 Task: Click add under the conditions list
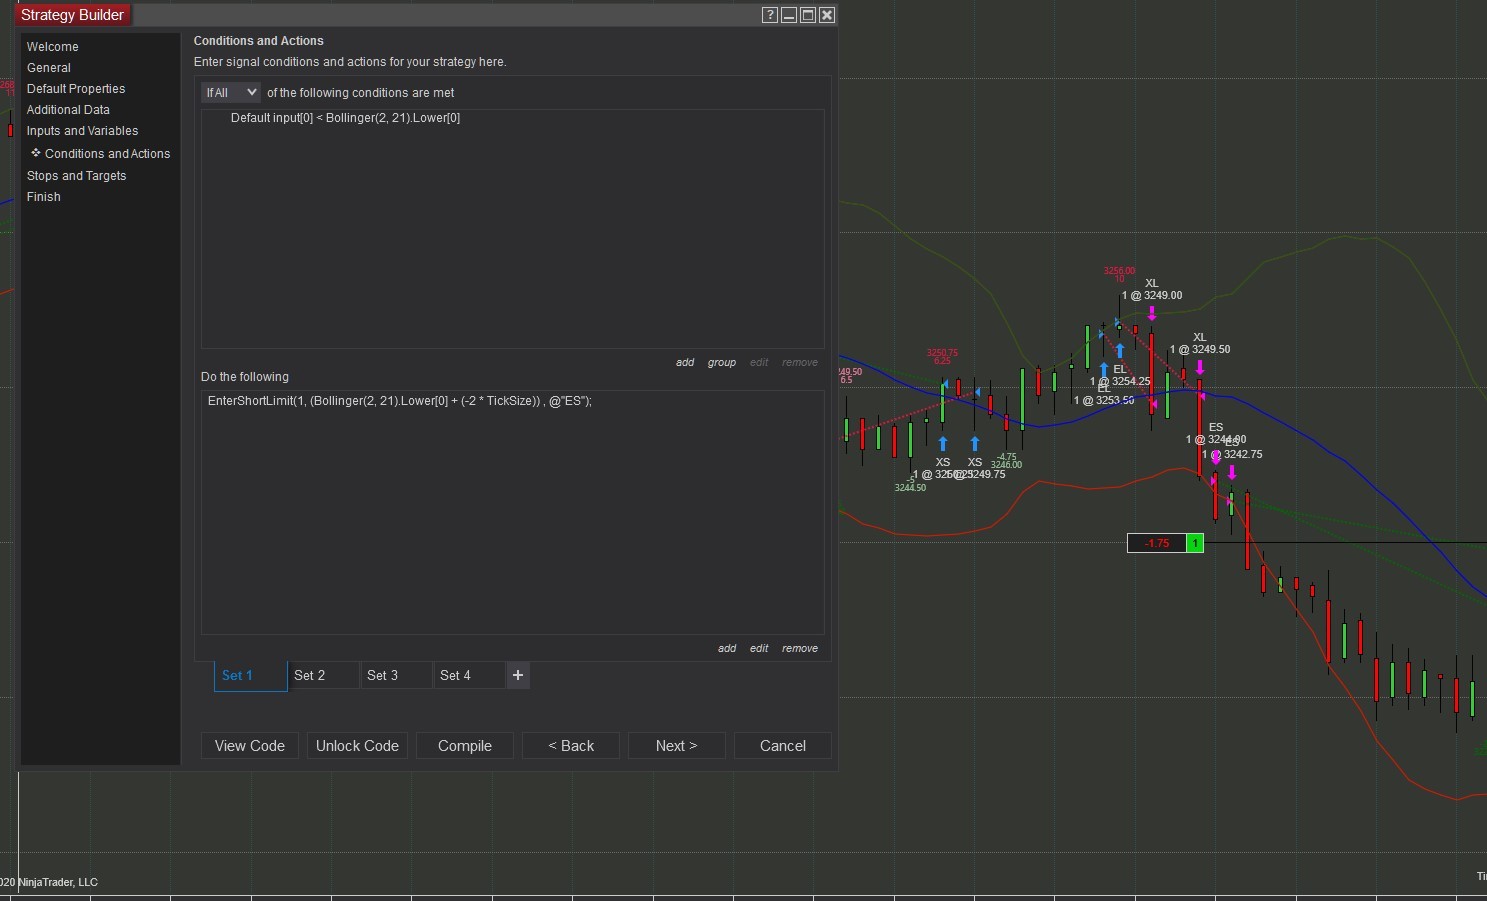click(x=685, y=363)
